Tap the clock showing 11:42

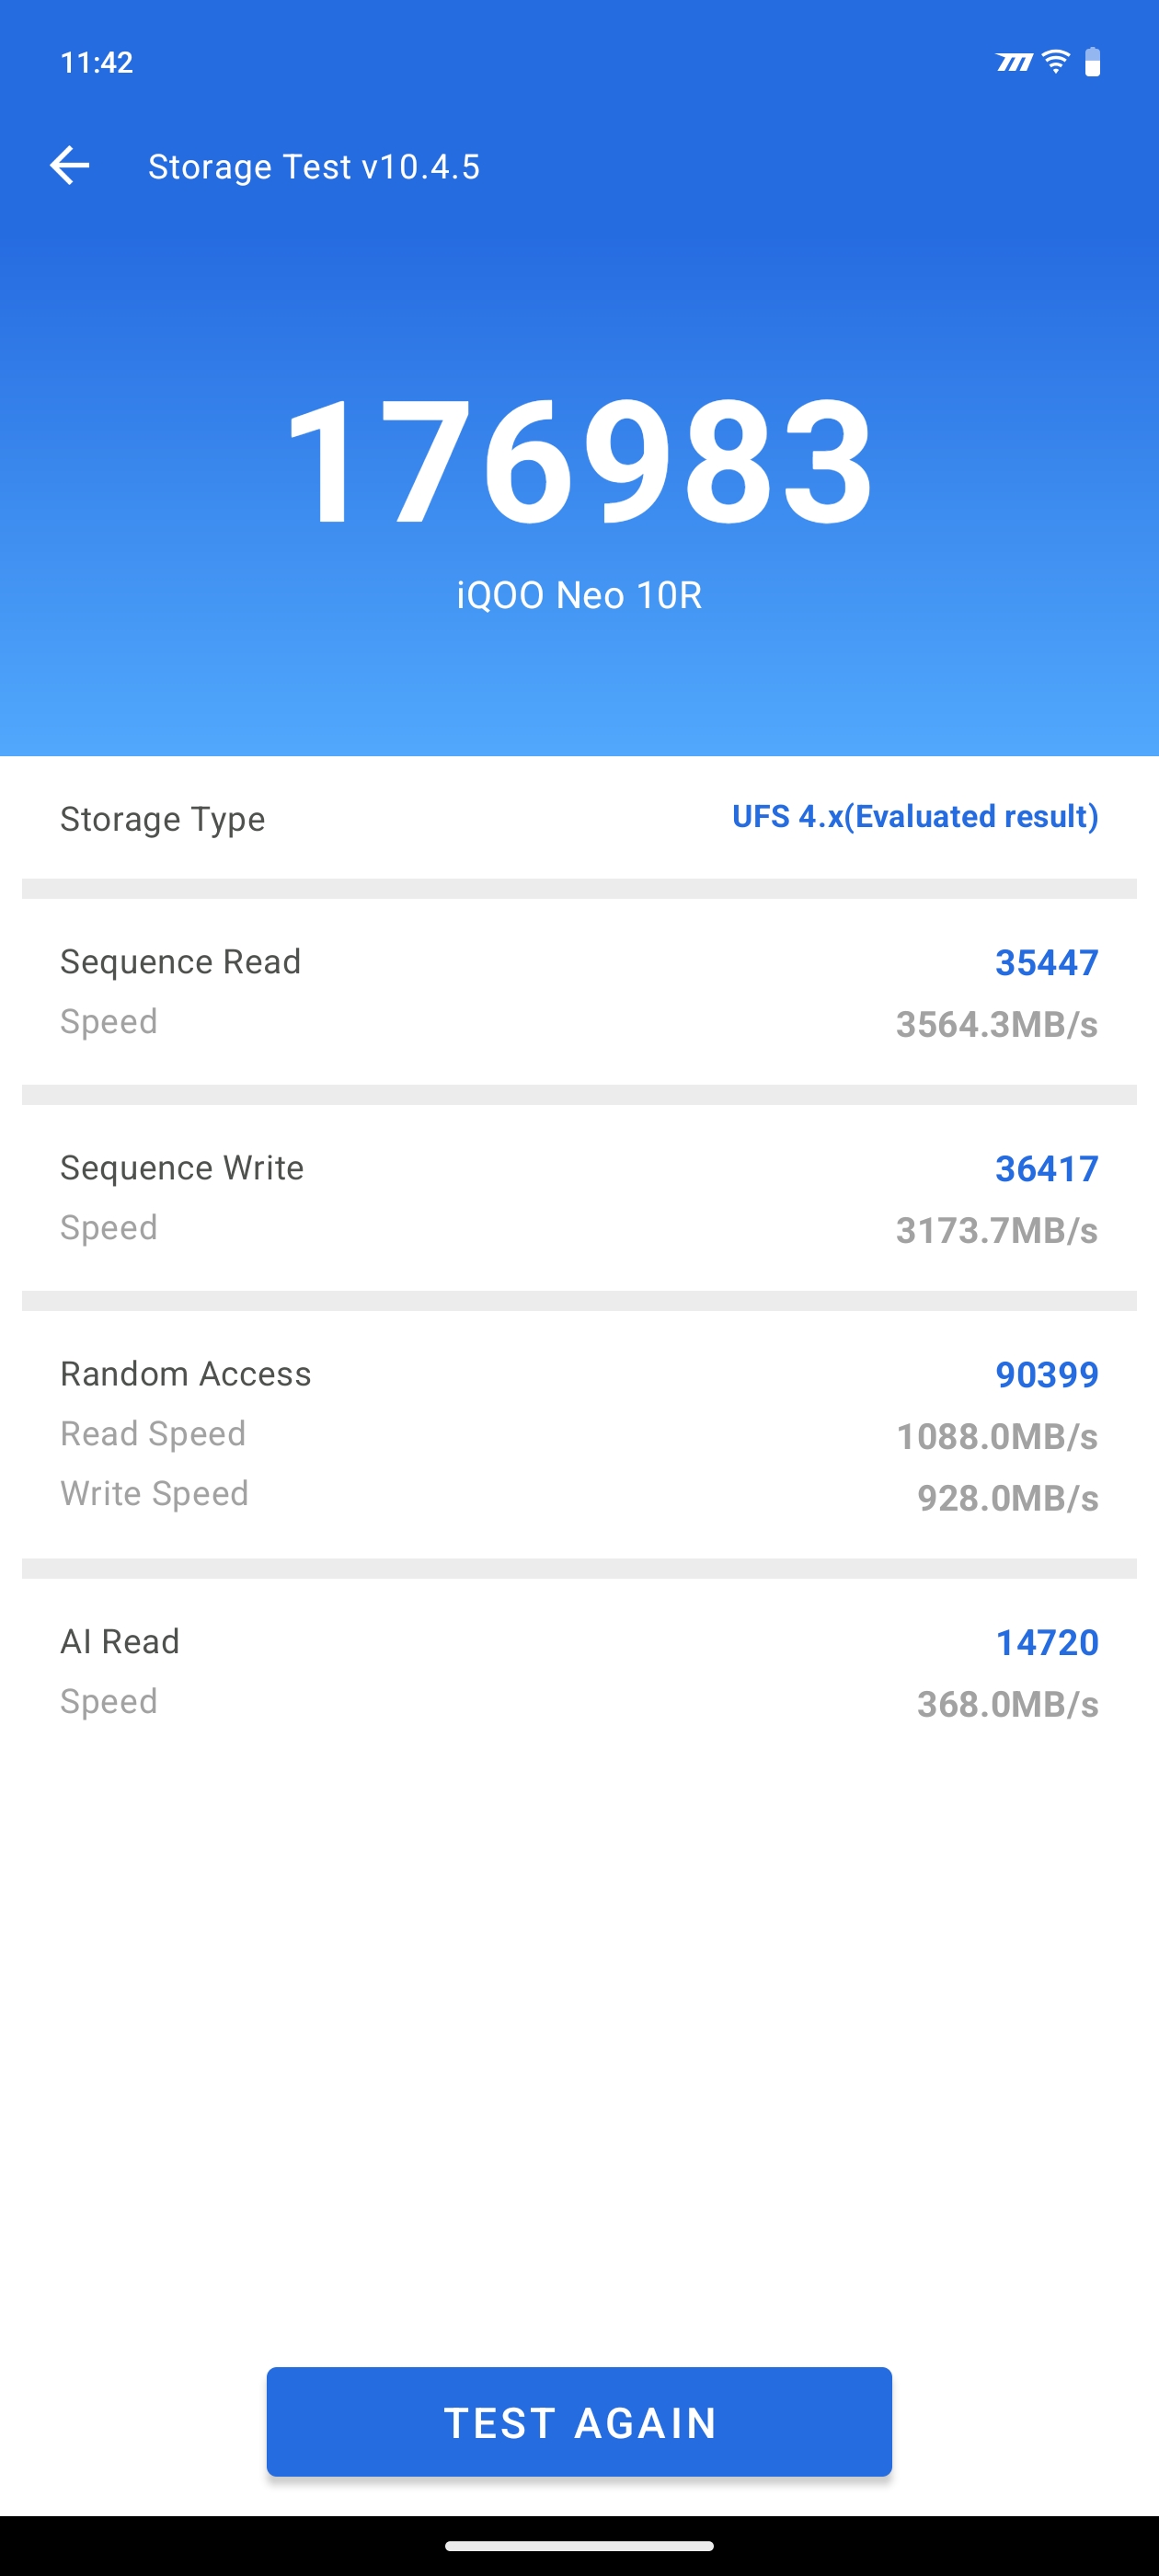pos(96,63)
